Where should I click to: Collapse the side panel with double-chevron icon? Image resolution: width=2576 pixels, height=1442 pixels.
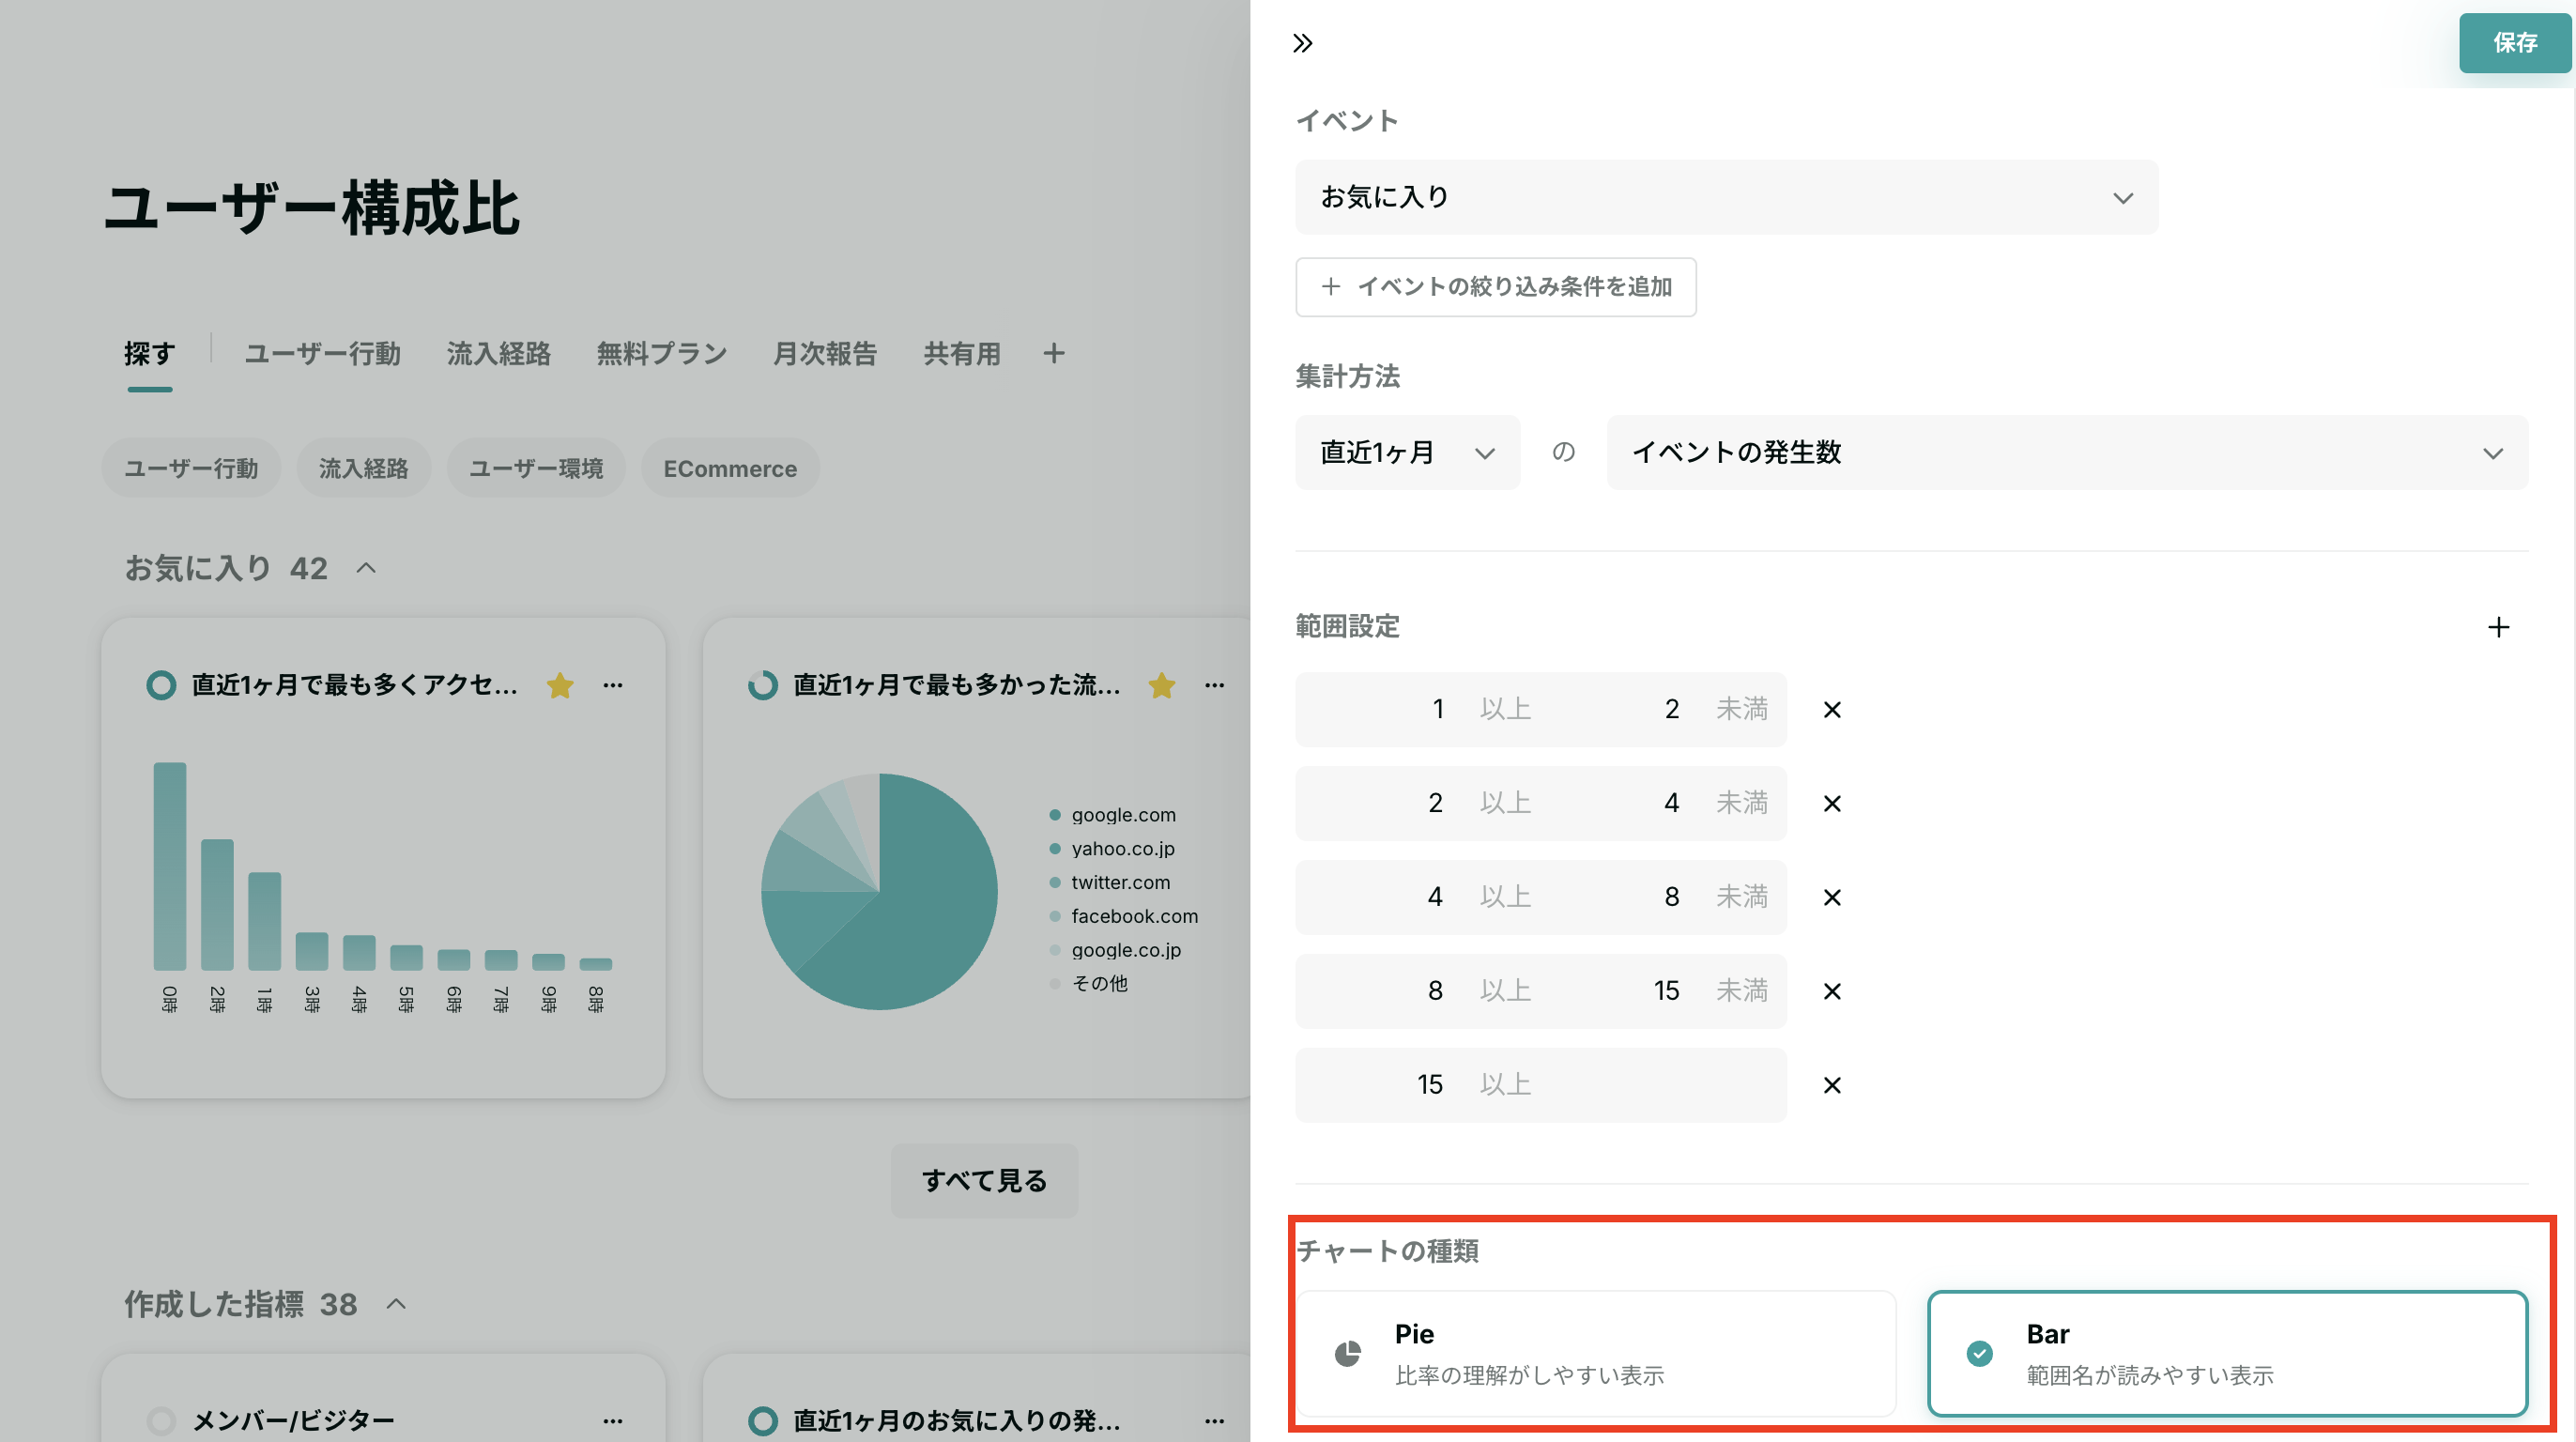1302,43
